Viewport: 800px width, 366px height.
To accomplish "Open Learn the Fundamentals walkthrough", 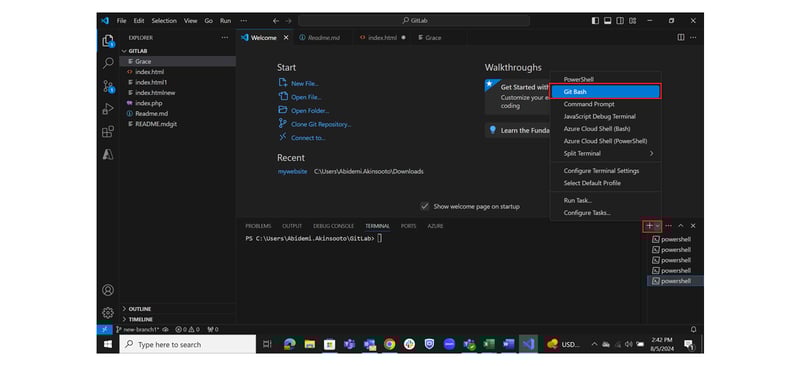I will [x=517, y=130].
